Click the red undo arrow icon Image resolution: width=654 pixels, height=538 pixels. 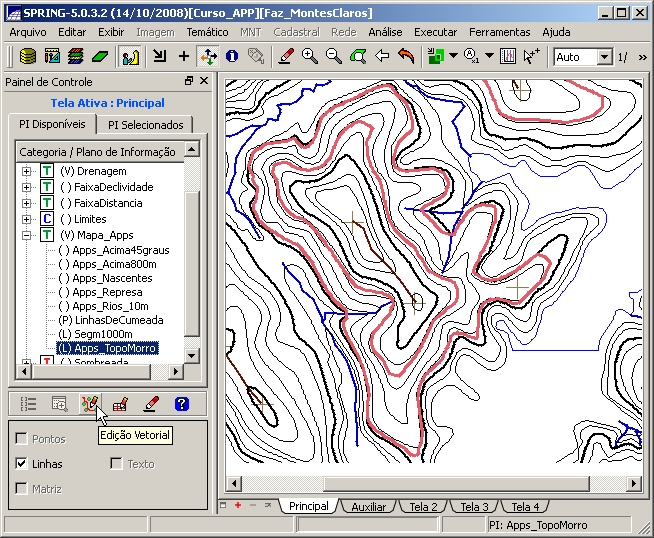pos(406,56)
